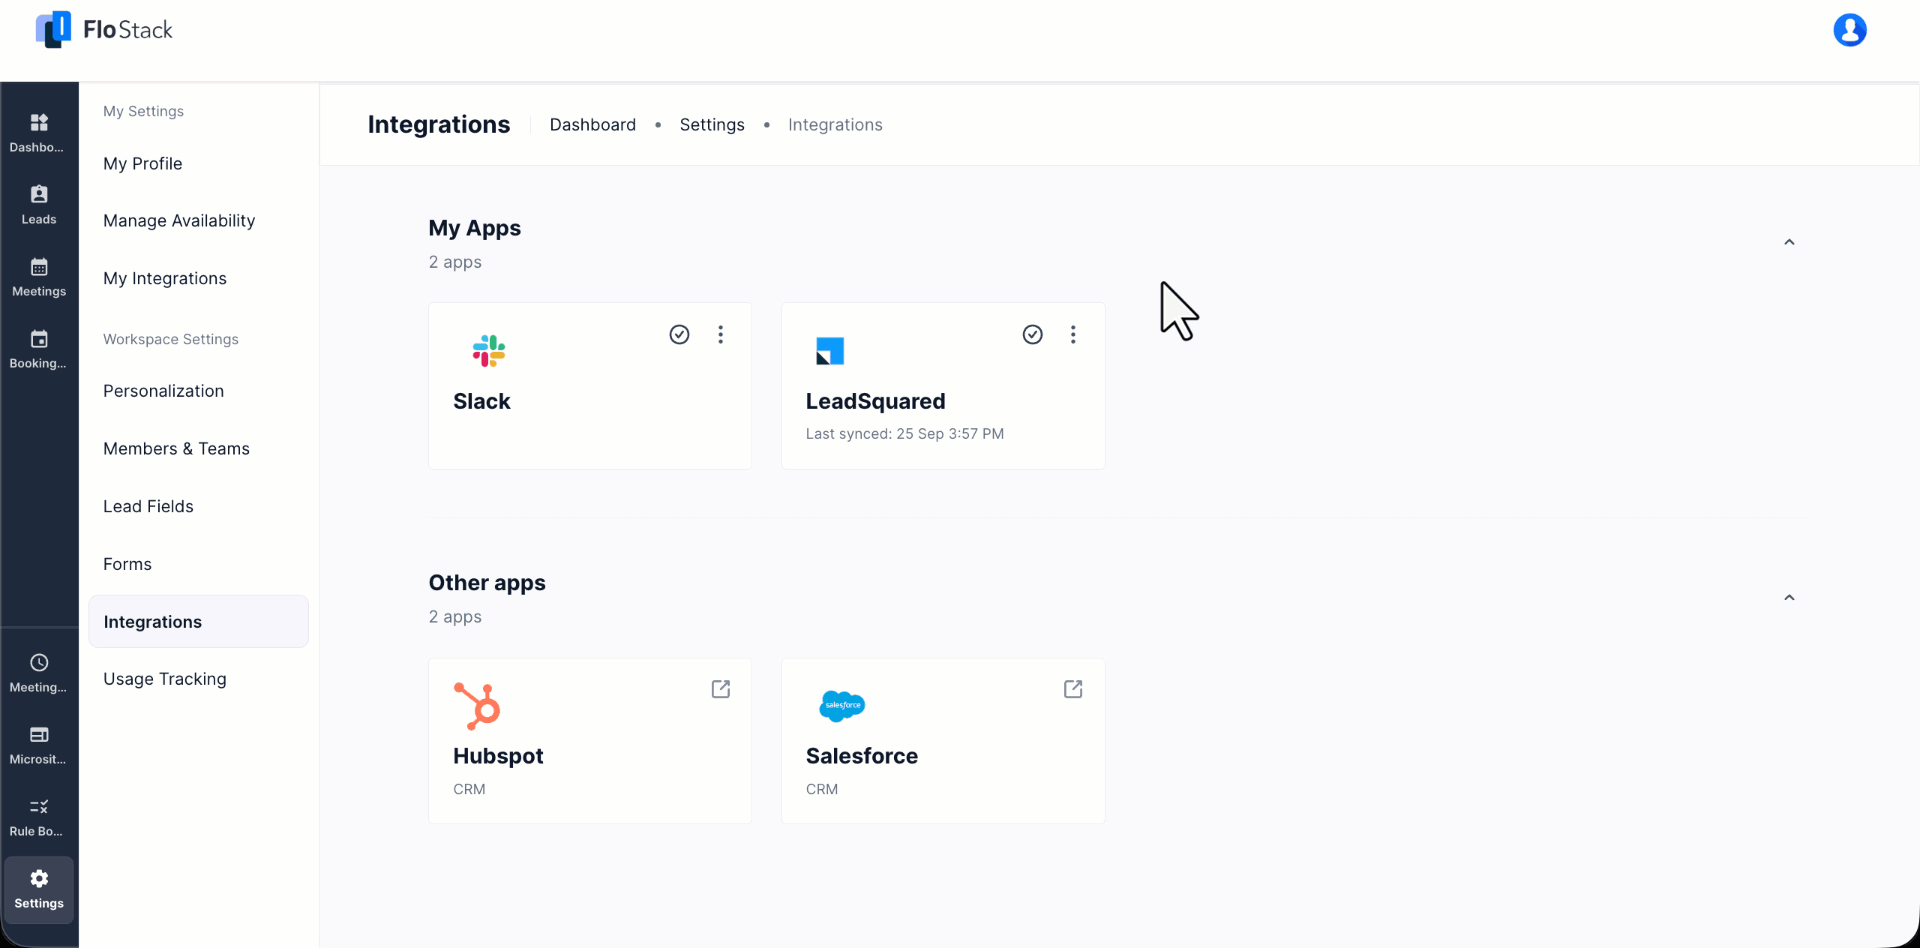The image size is (1920, 948).
Task: Open Forms settings
Action: pos(127,564)
